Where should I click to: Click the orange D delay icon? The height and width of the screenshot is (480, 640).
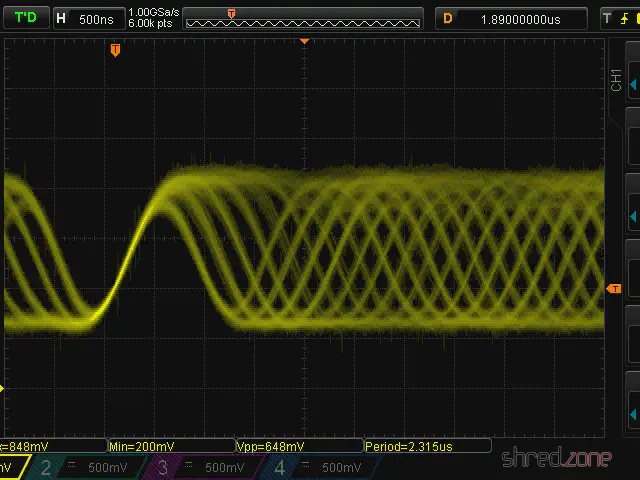[448, 18]
